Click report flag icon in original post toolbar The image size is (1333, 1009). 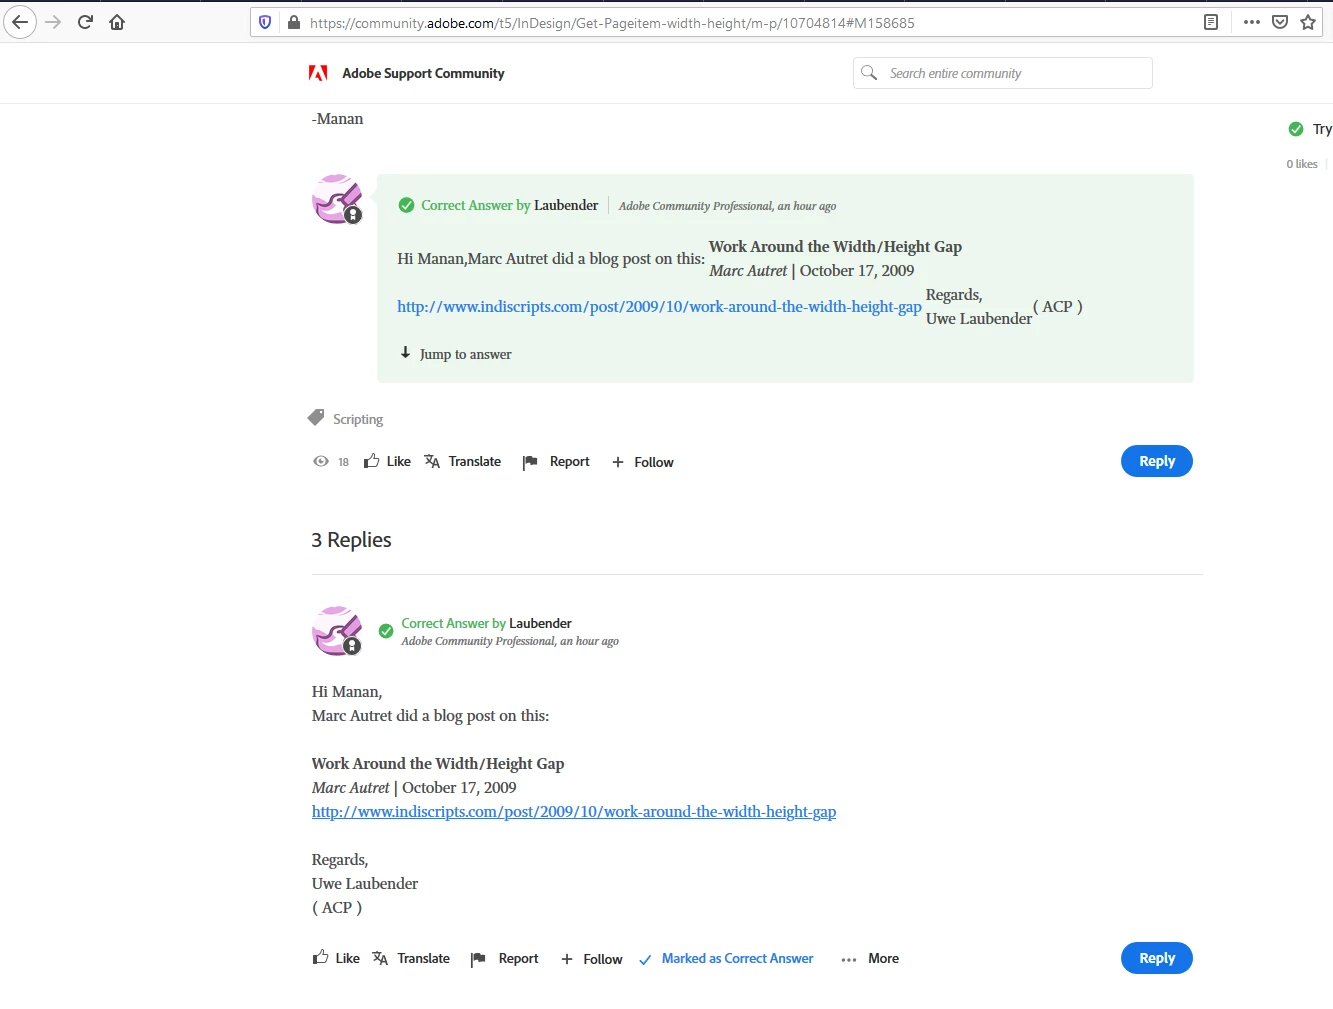tap(530, 462)
